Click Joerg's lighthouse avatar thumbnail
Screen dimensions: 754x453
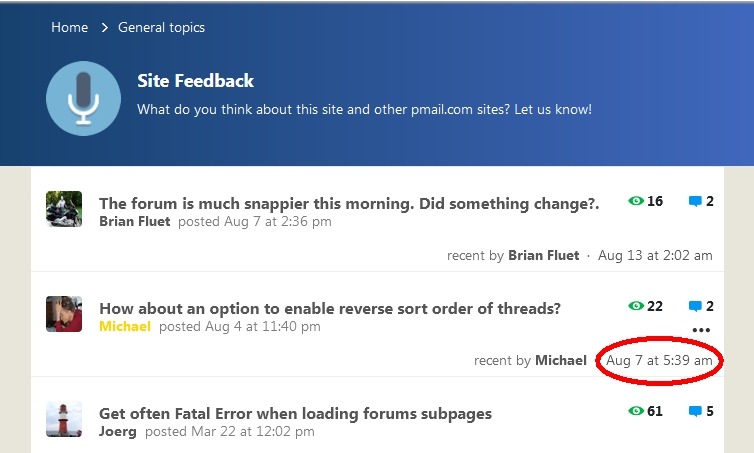coord(64,419)
